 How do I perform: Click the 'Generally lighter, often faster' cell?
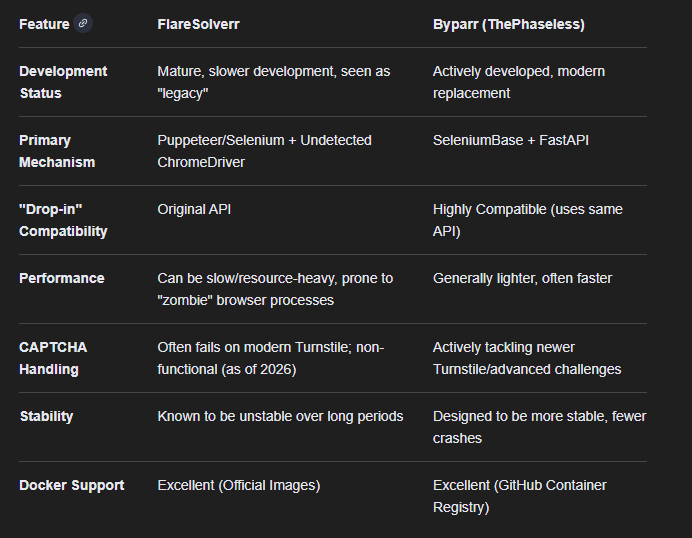tap(522, 278)
